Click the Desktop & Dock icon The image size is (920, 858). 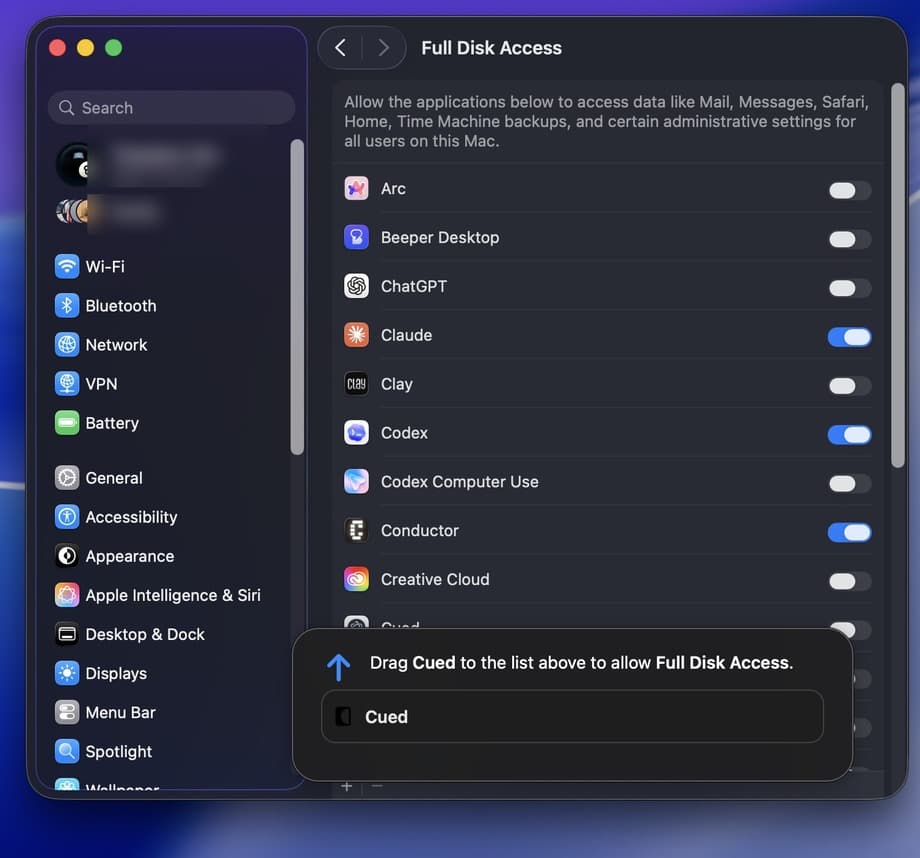coord(67,634)
